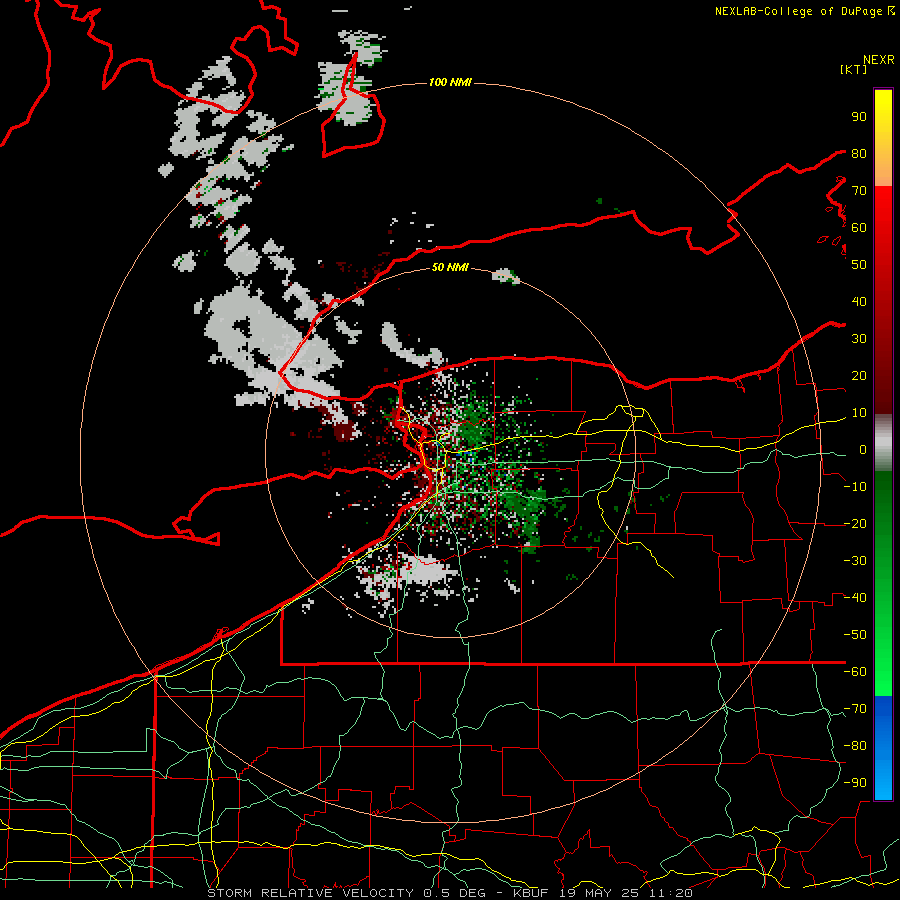
Task: Click the -30 value on the velocity scale
Action: click(x=855, y=561)
